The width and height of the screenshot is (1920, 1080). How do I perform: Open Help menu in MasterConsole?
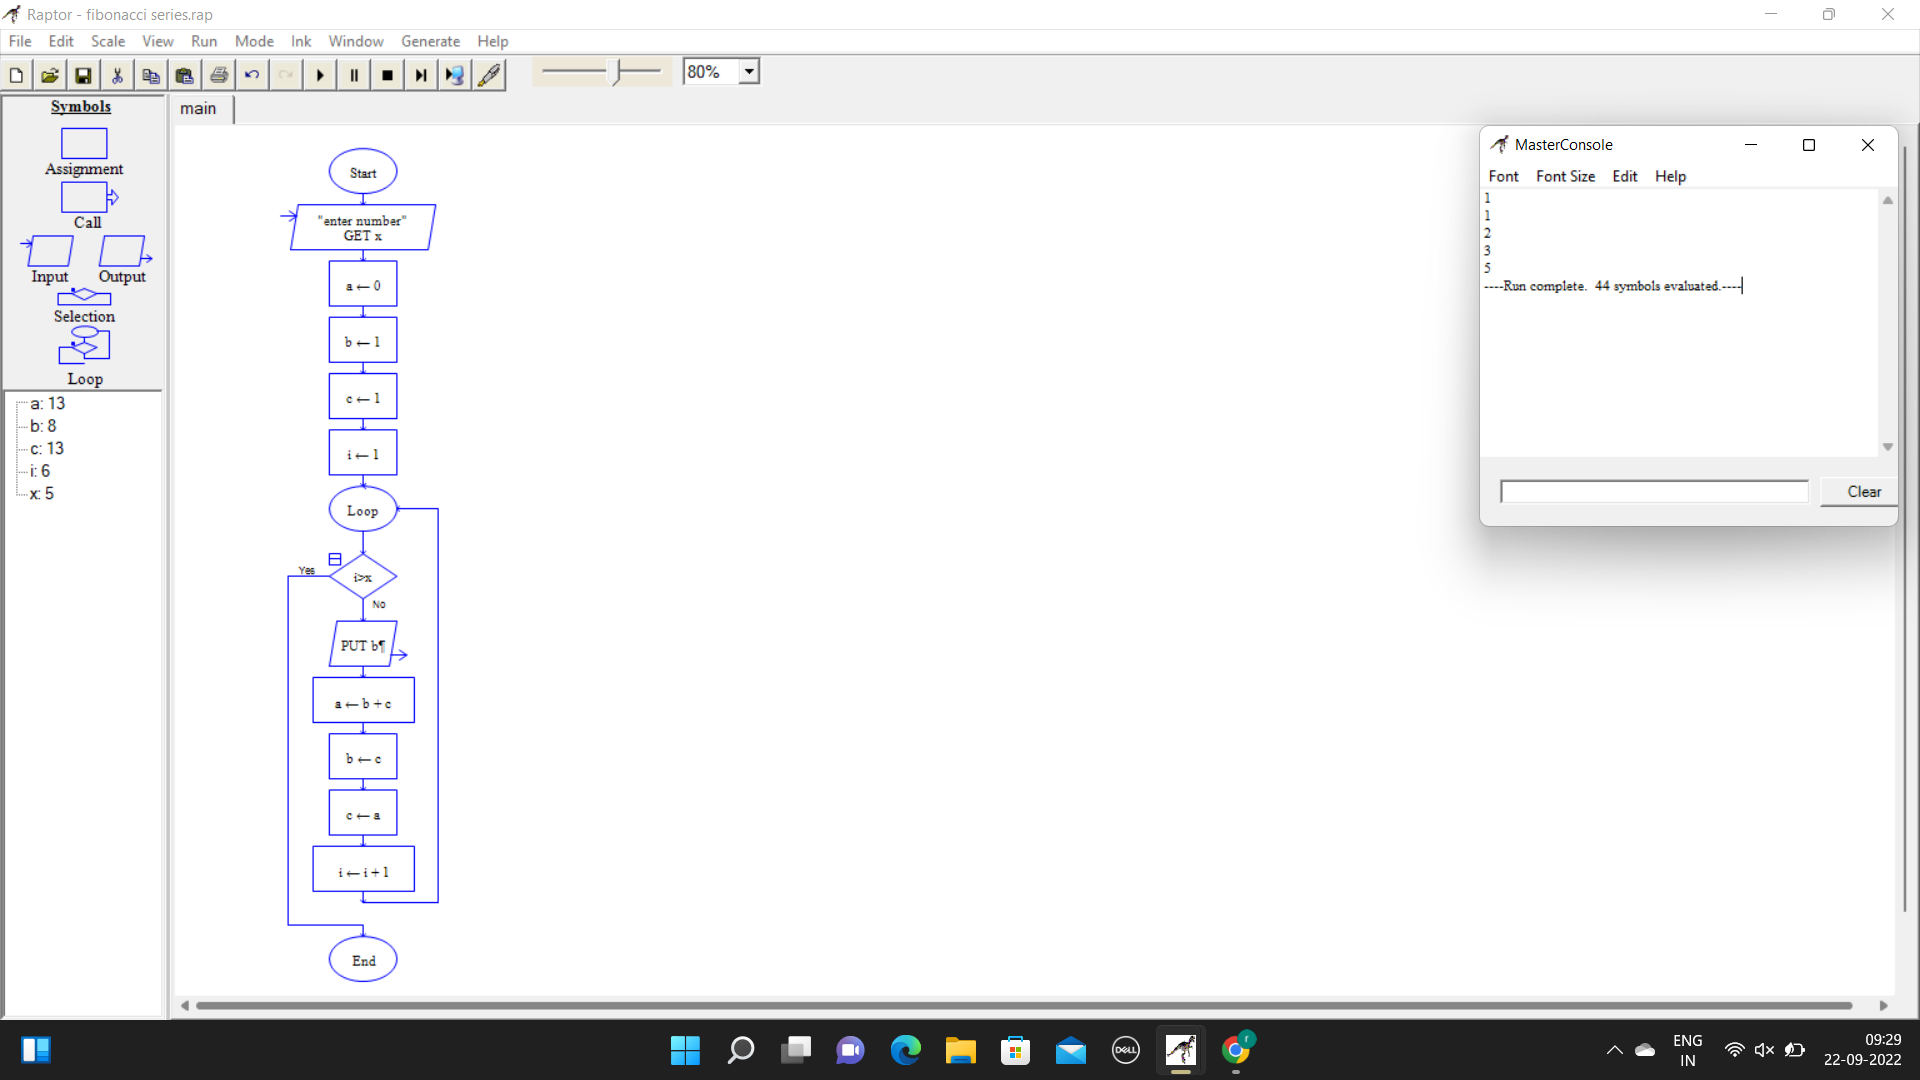[1670, 176]
